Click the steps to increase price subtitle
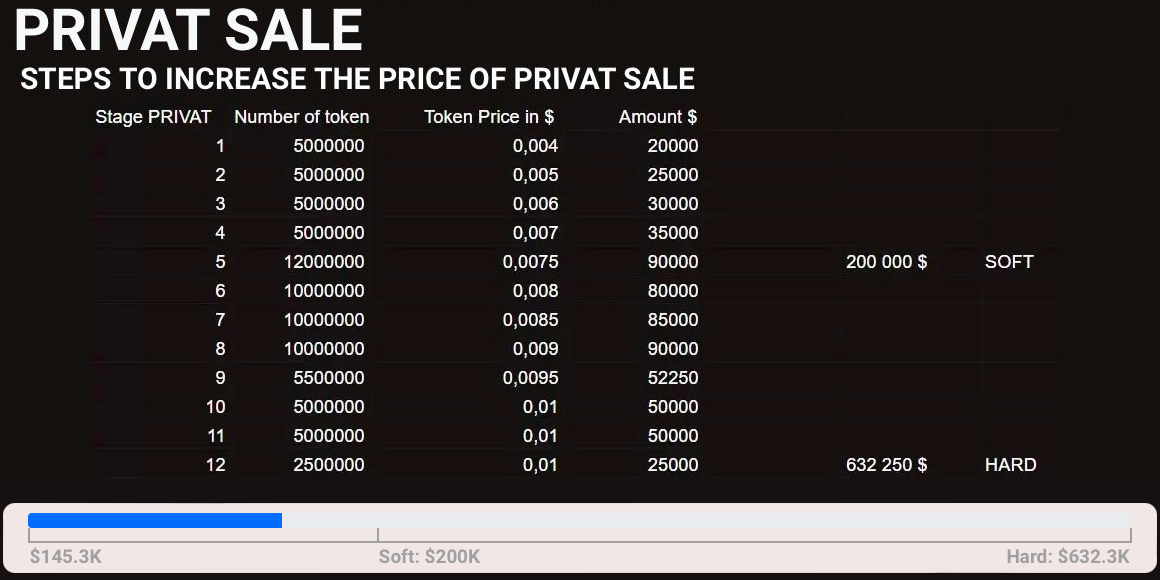This screenshot has height=580, width=1160. pyautogui.click(x=357, y=79)
